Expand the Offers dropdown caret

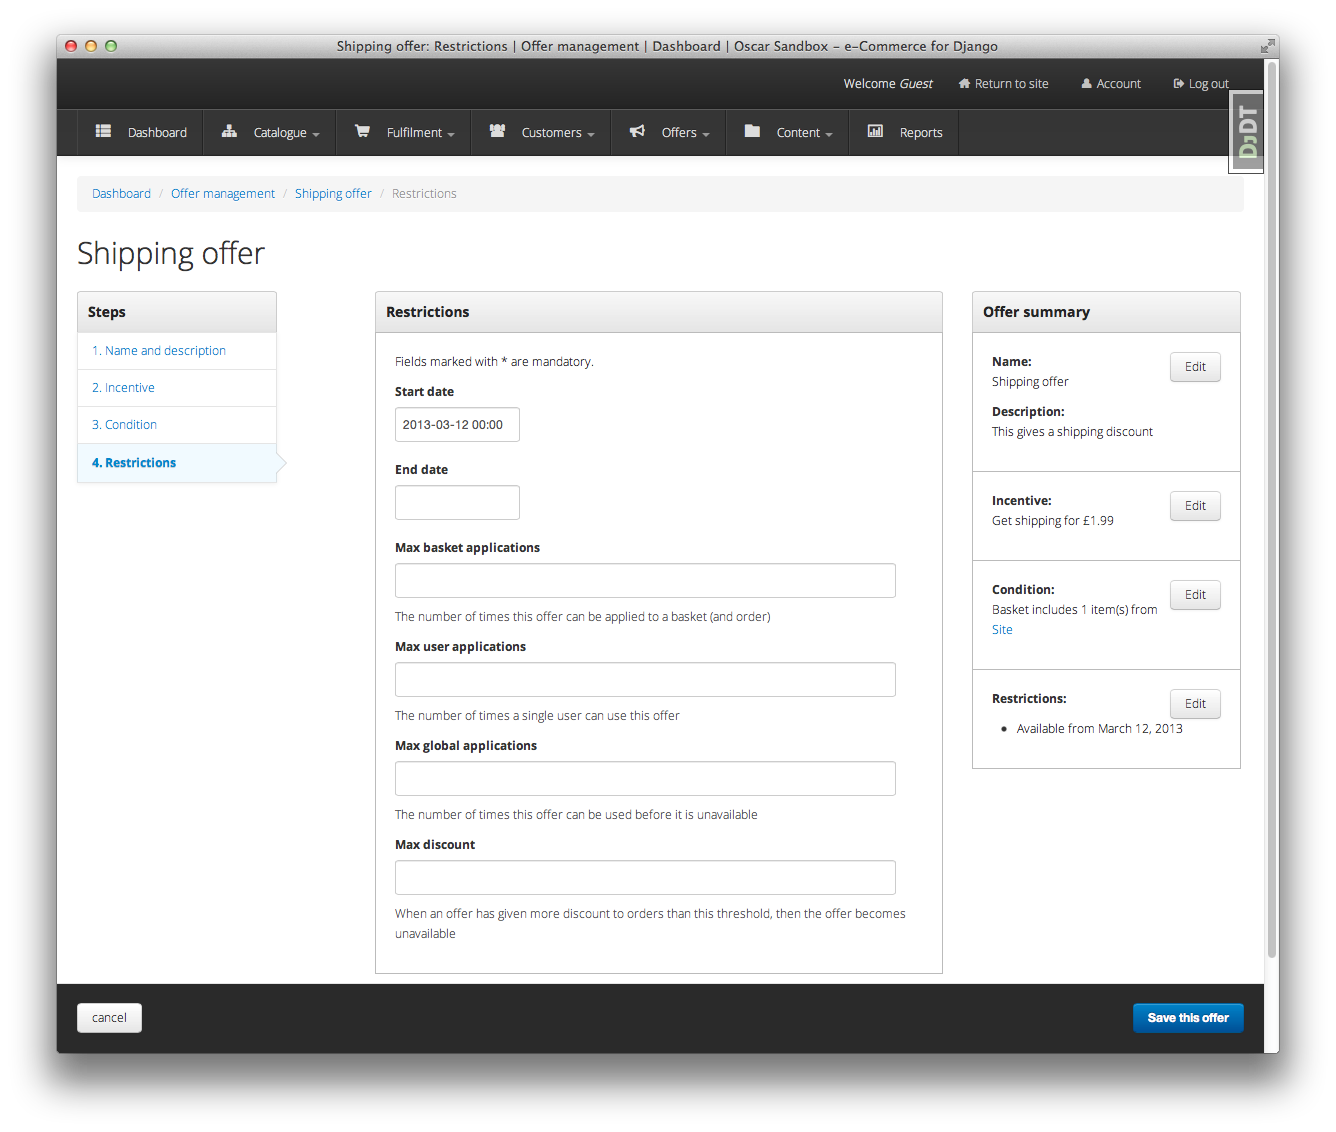tap(706, 135)
